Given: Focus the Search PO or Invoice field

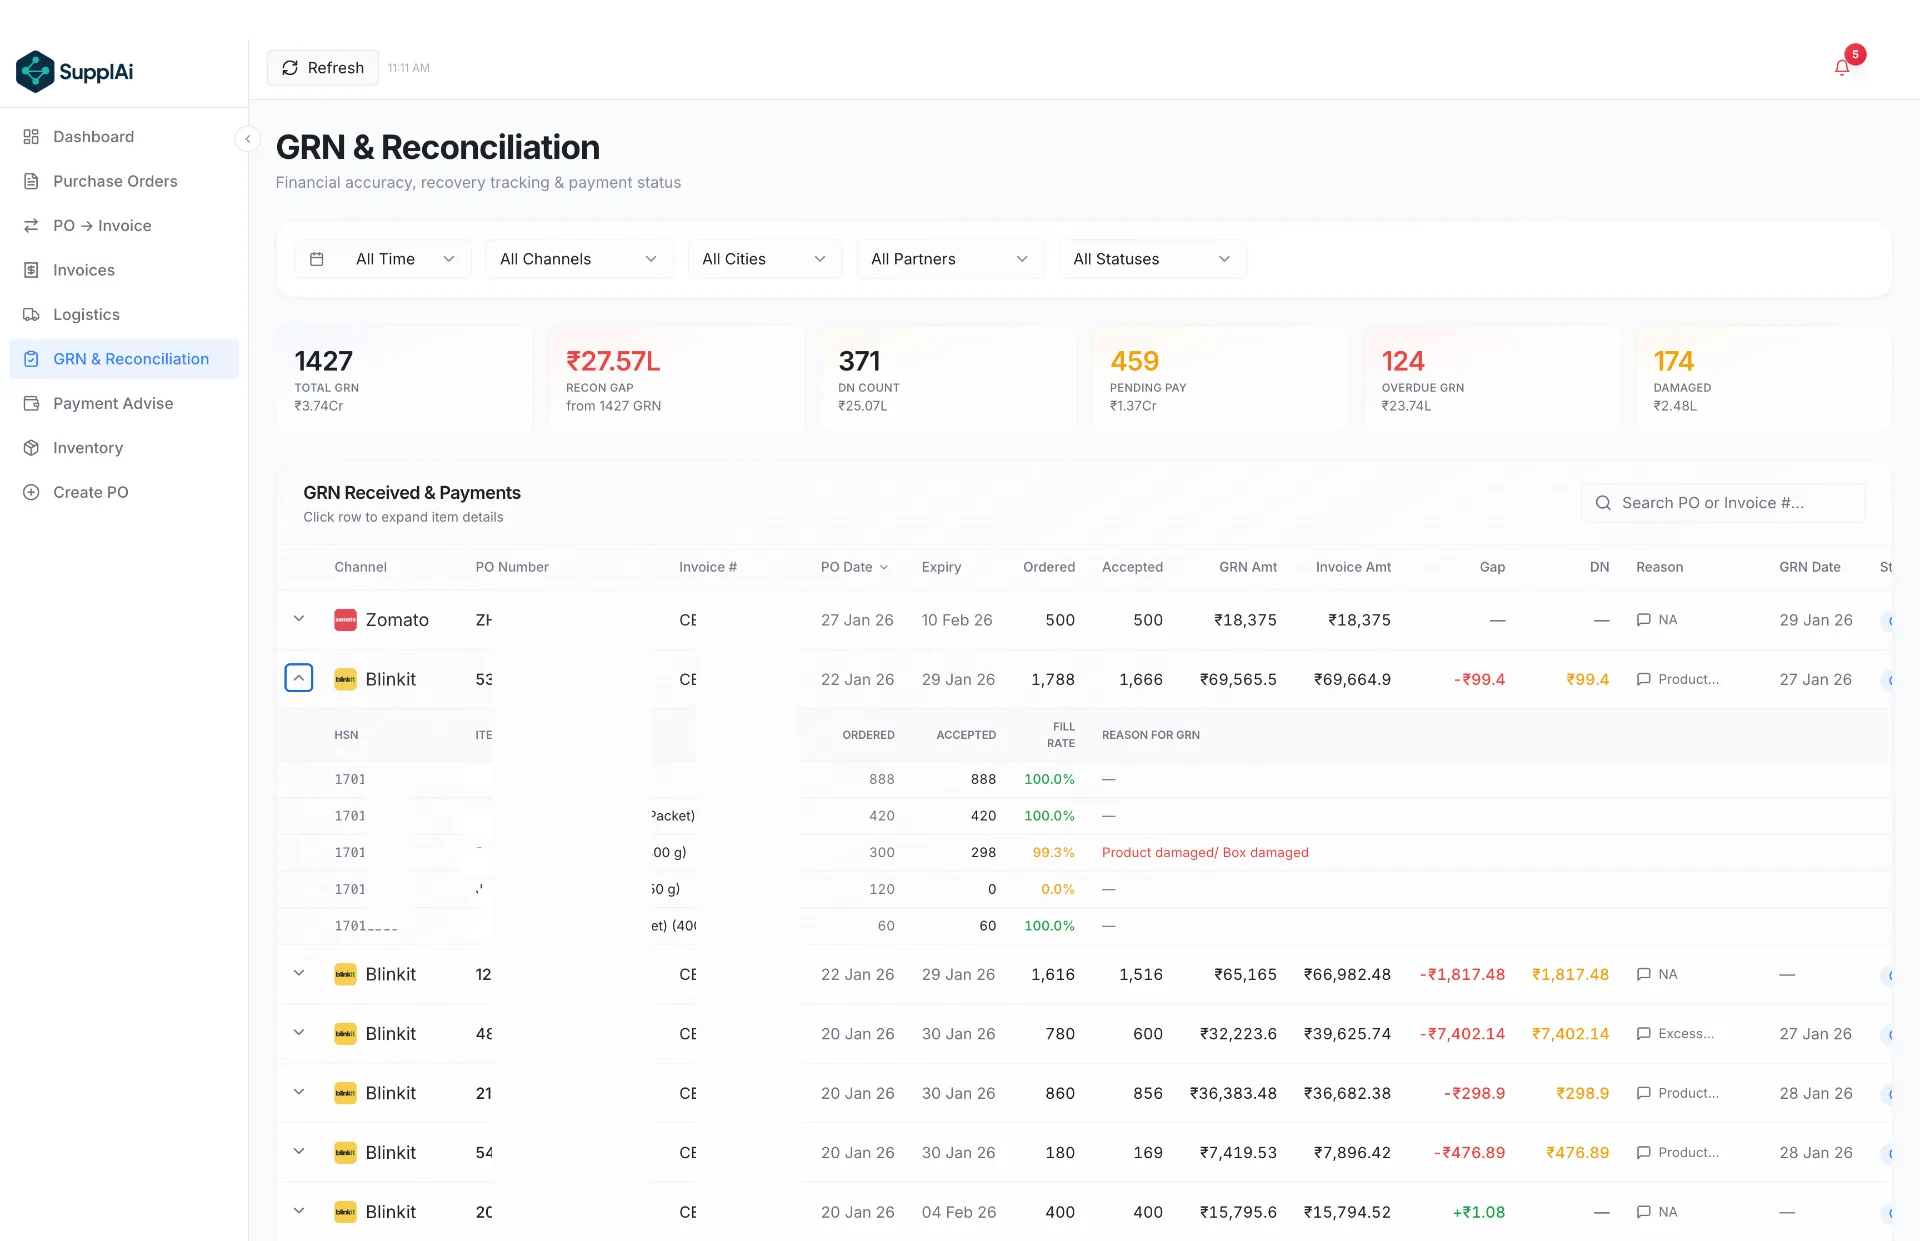Looking at the screenshot, I should [x=1723, y=503].
